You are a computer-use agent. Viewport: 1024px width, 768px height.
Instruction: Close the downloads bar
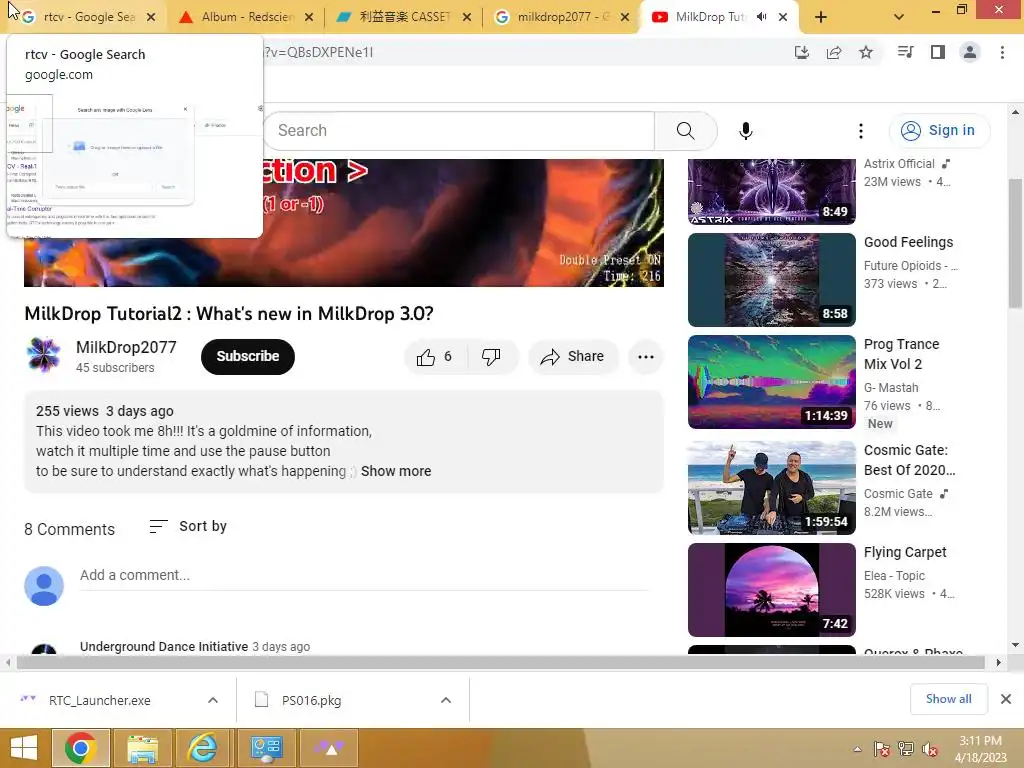[1006, 699]
